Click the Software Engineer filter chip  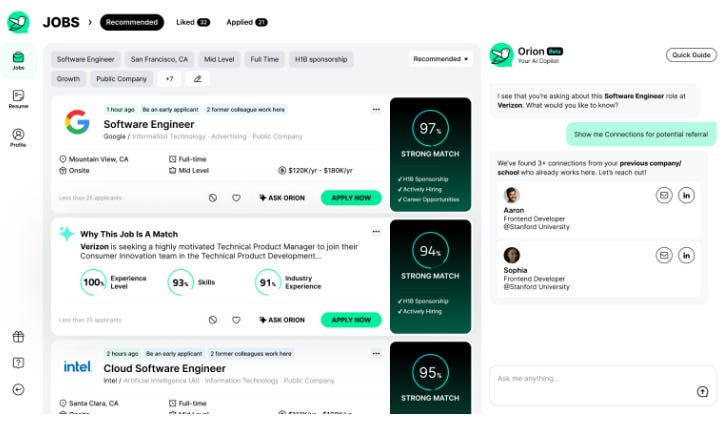coord(86,59)
